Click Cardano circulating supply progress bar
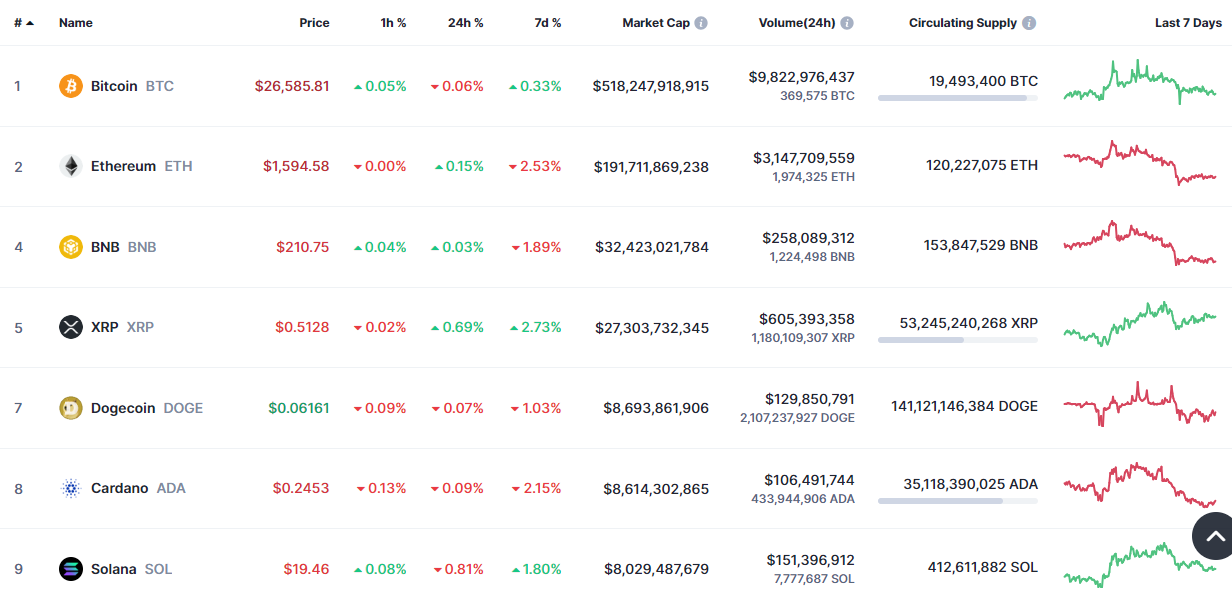Viewport: 1232px width, 592px height. click(x=958, y=501)
